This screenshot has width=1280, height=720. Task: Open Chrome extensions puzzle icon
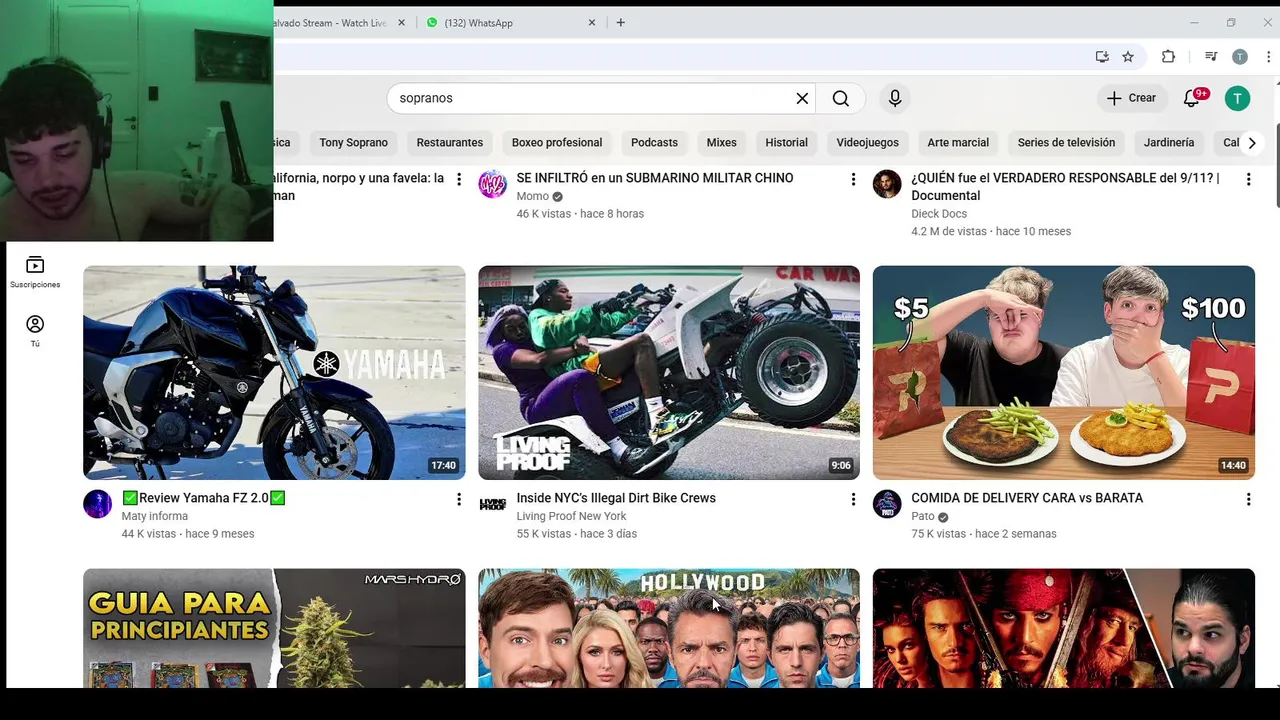coord(1168,57)
